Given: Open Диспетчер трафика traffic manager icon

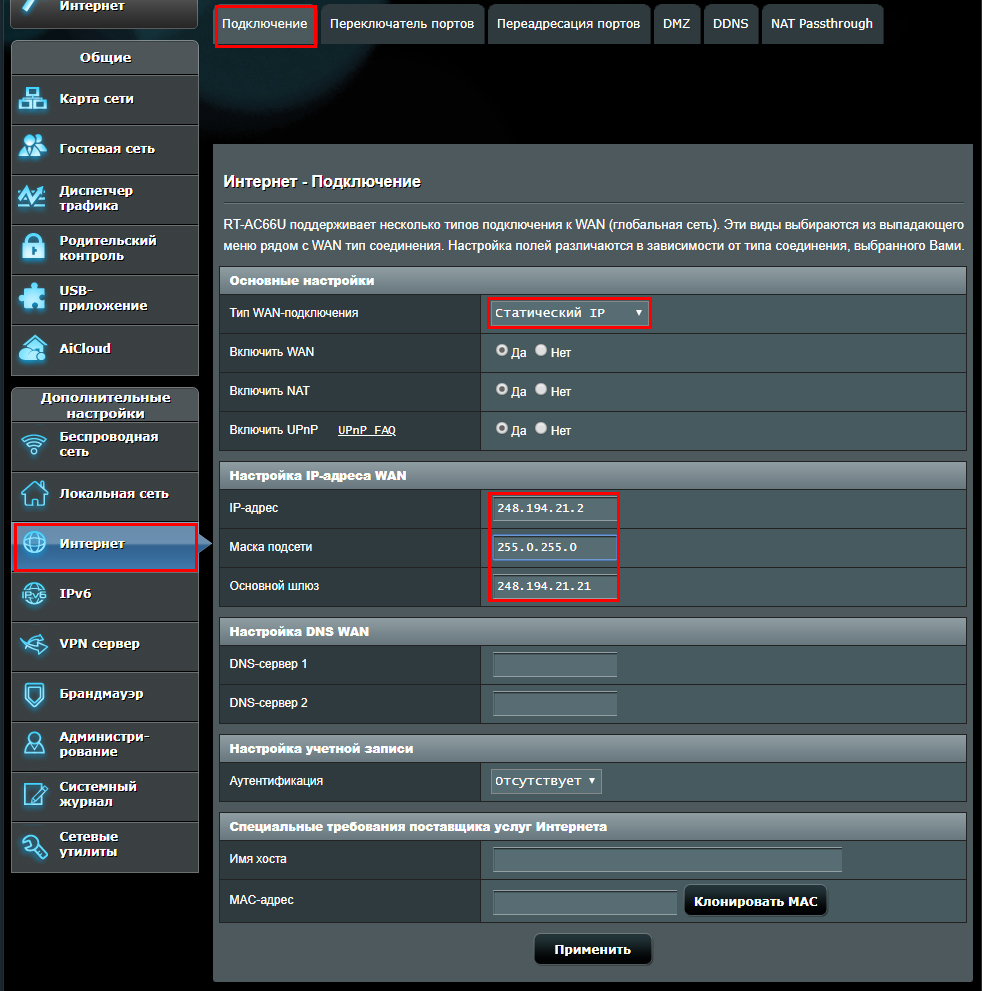Looking at the screenshot, I should tap(34, 198).
